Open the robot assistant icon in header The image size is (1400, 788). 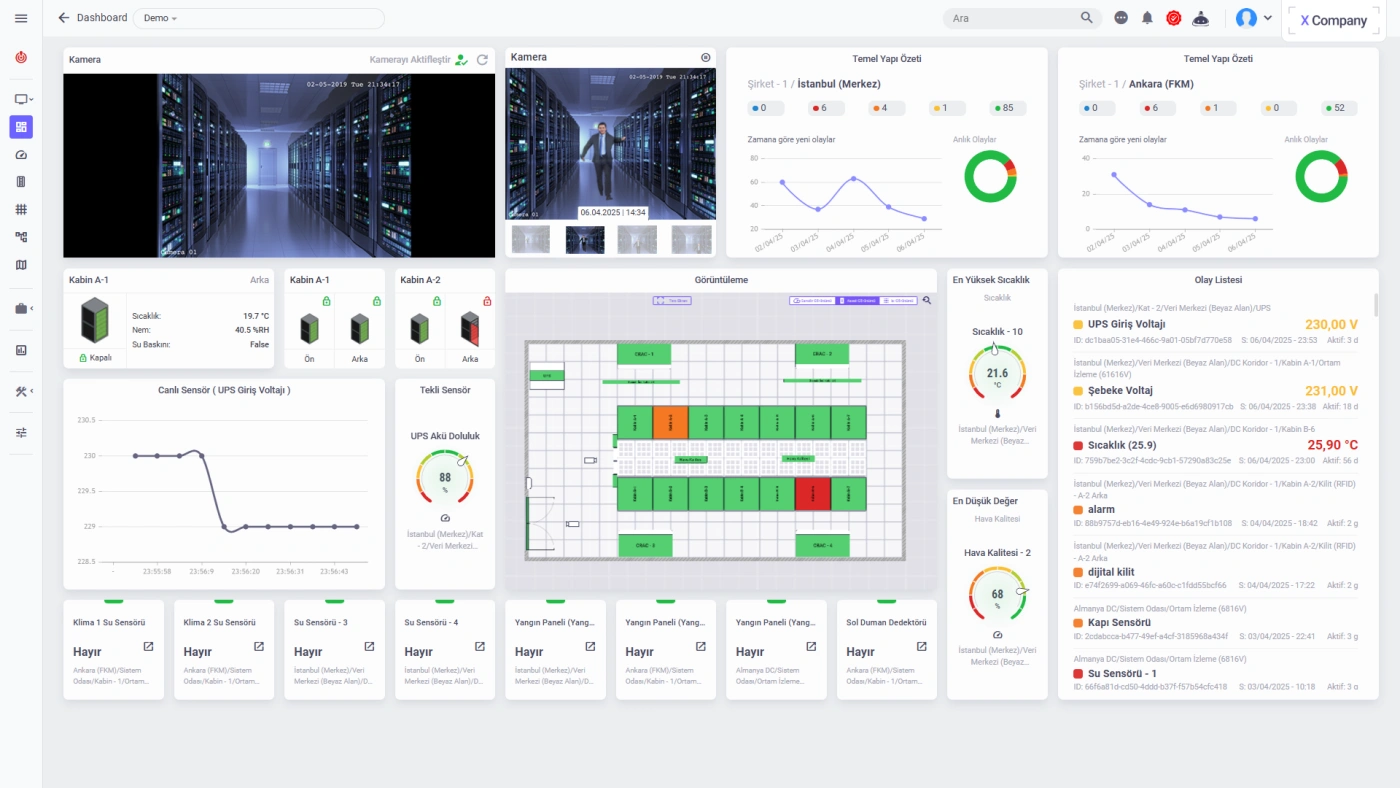(x=1202, y=18)
